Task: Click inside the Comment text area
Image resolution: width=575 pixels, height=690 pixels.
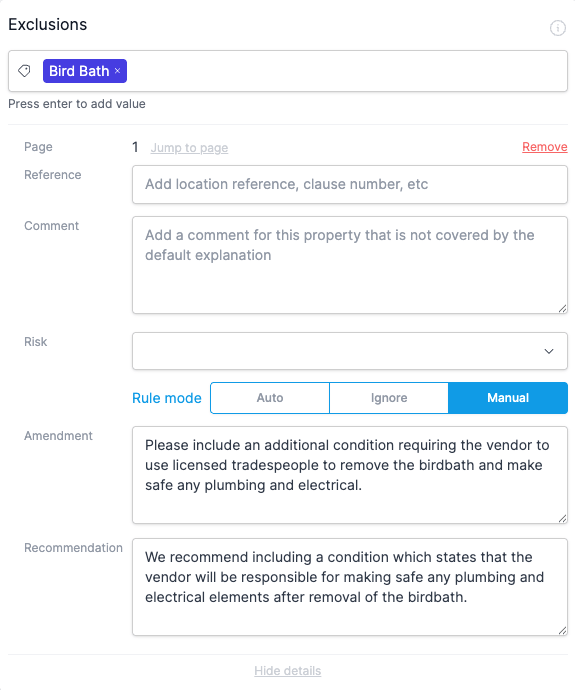Action: (350, 265)
